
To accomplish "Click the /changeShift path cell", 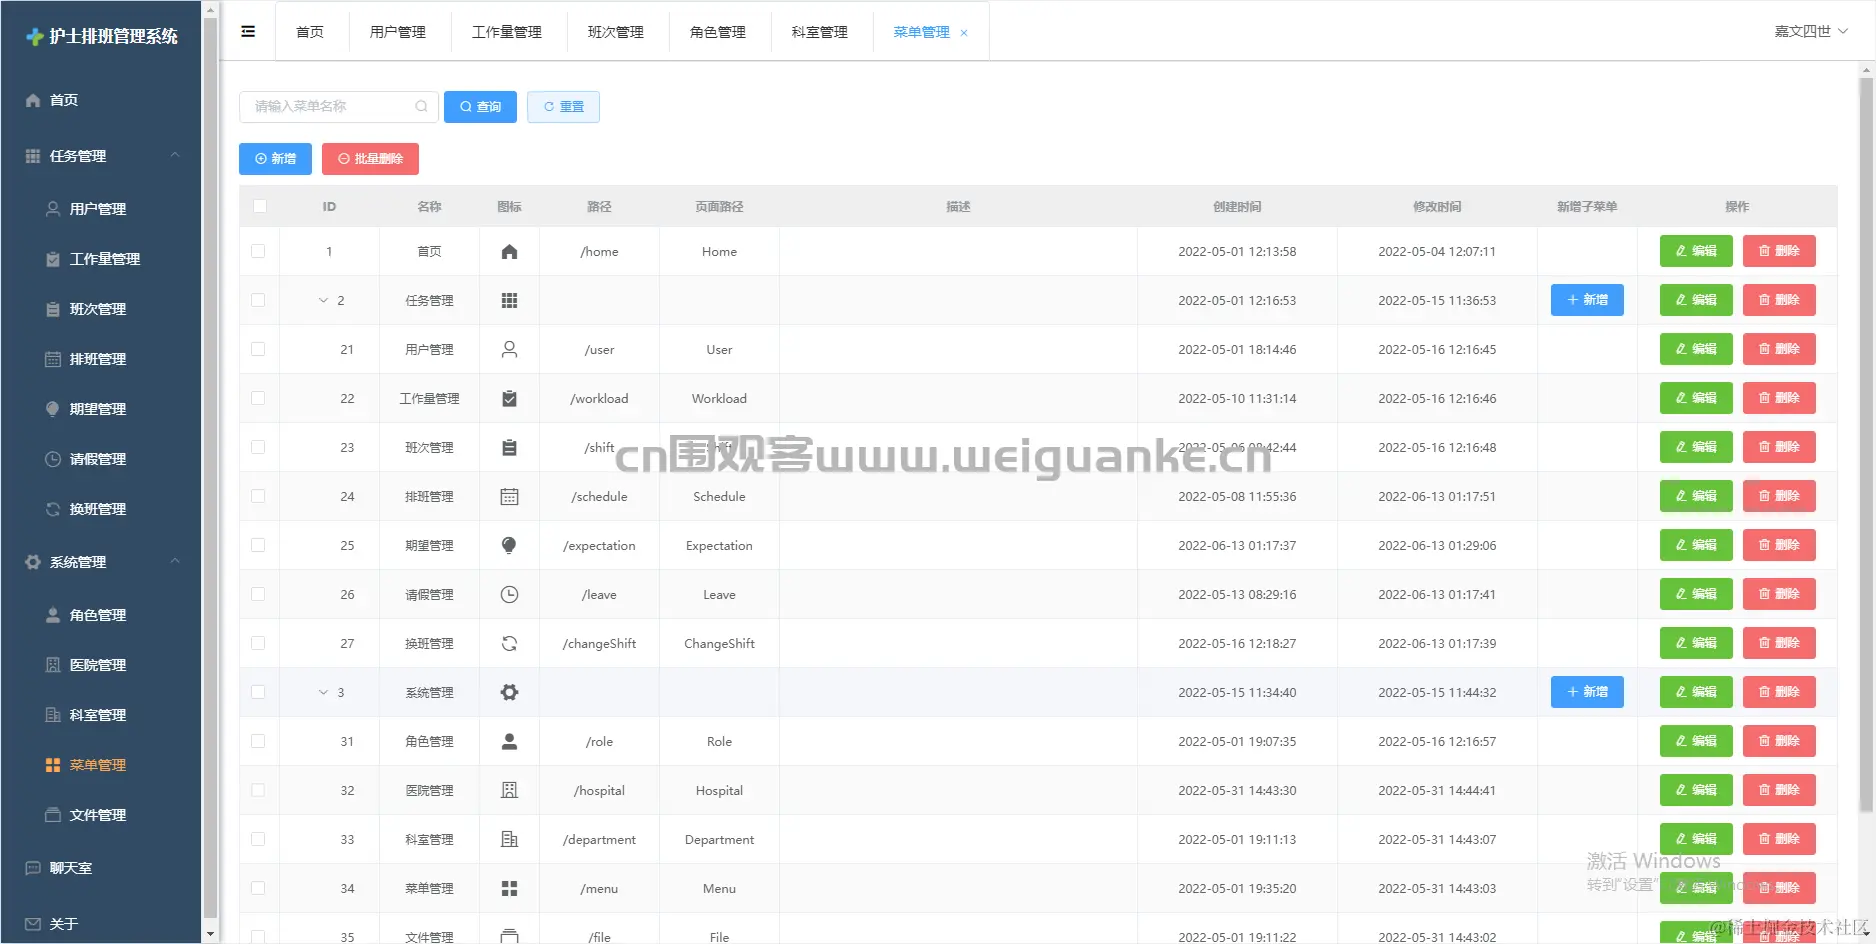I will (599, 644).
